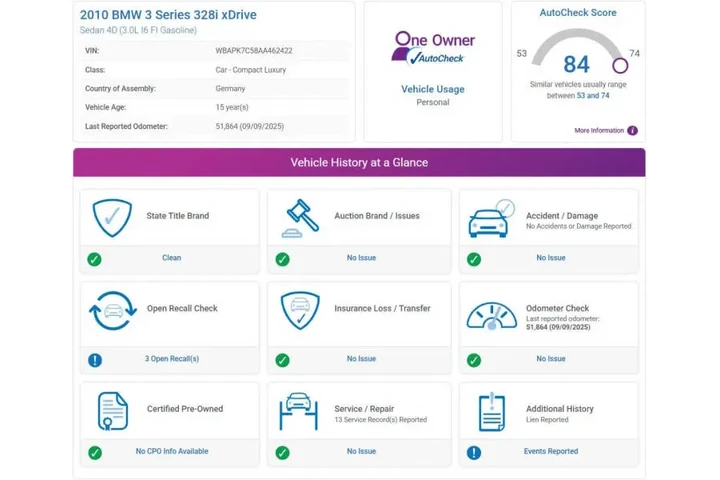The width and height of the screenshot is (720, 480).
Task: Open the Events Reported link
Action: point(550,452)
